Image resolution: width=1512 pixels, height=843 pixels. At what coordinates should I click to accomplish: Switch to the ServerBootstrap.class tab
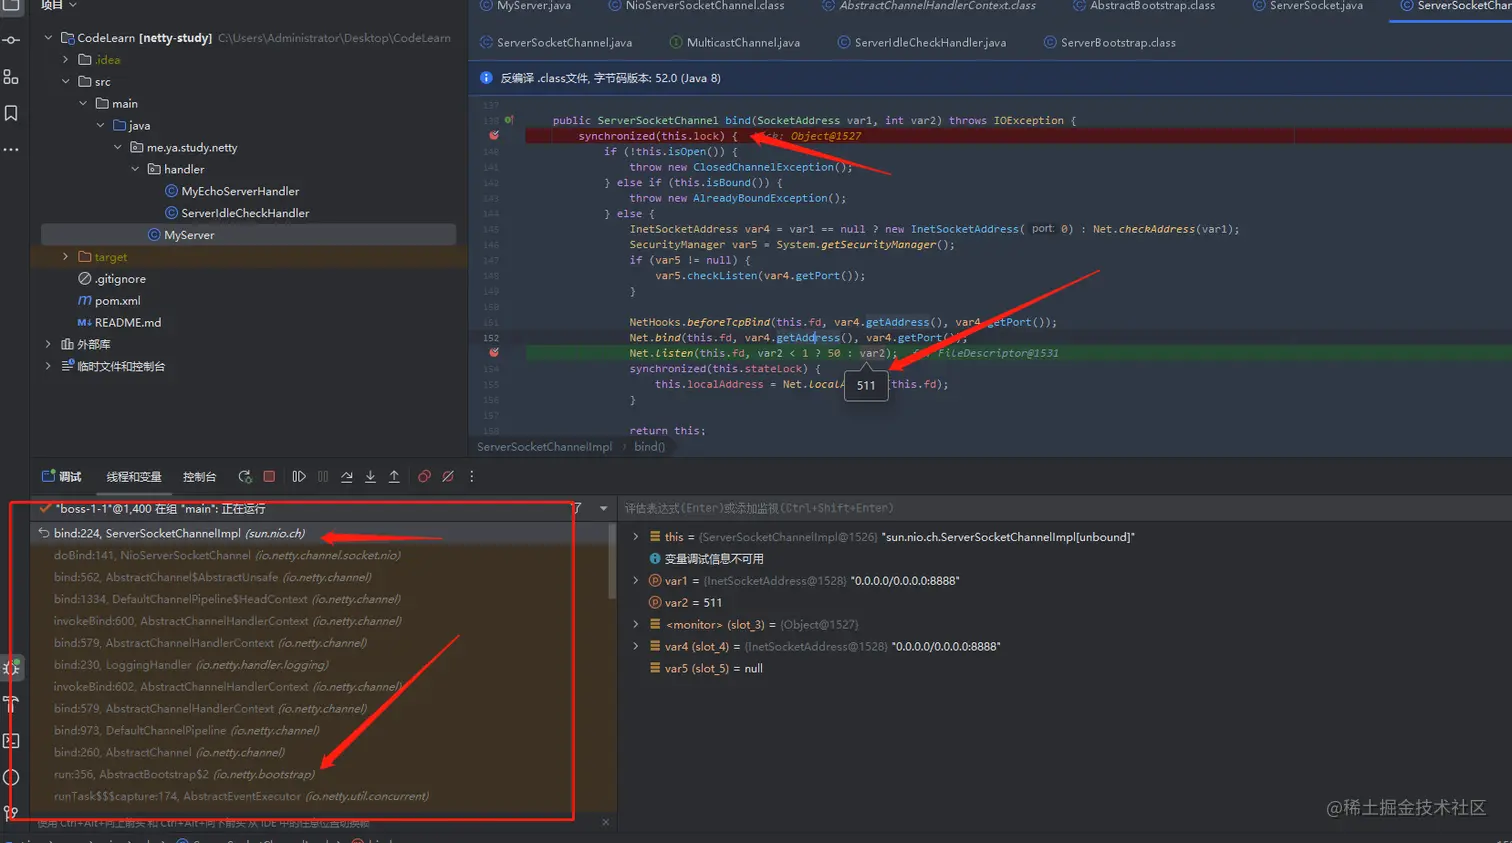click(x=1109, y=43)
